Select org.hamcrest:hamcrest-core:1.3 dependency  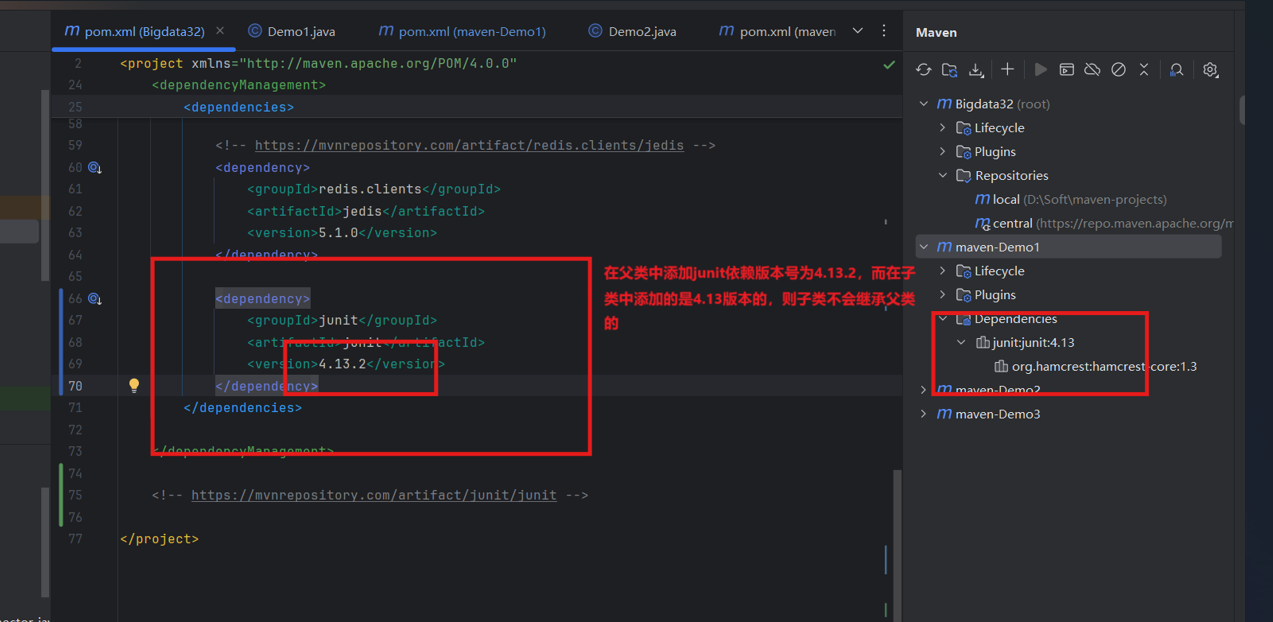tap(1095, 367)
